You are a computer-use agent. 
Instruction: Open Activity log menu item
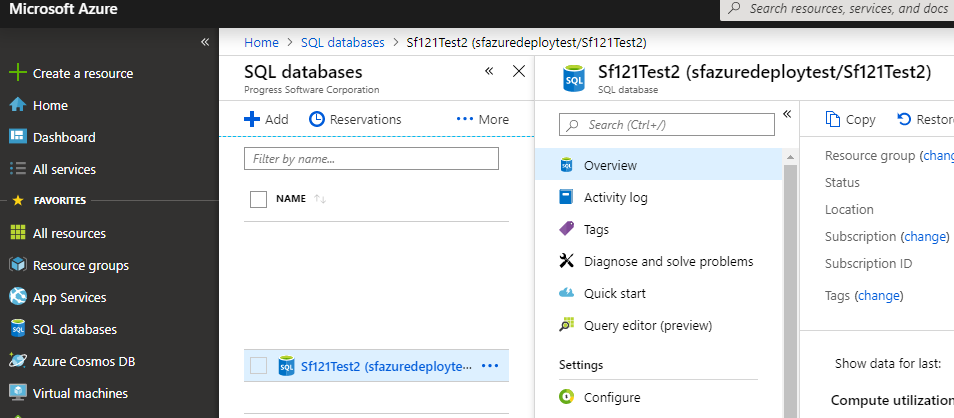[x=615, y=197]
